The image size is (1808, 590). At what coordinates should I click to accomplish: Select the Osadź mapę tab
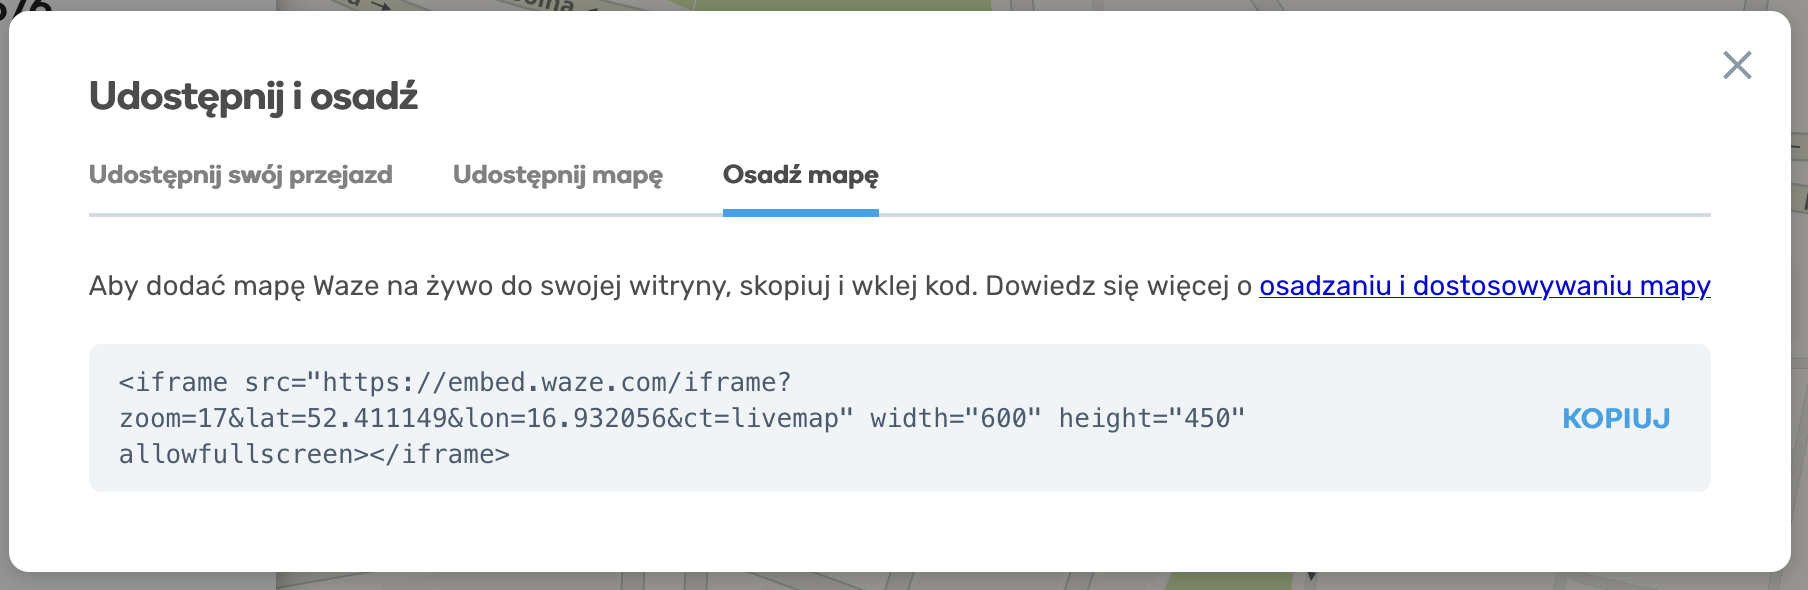tap(801, 175)
